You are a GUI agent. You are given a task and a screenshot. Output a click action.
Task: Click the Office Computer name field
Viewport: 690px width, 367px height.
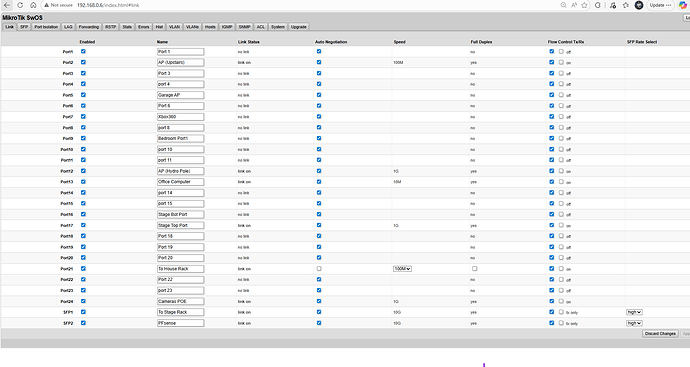[x=180, y=182]
